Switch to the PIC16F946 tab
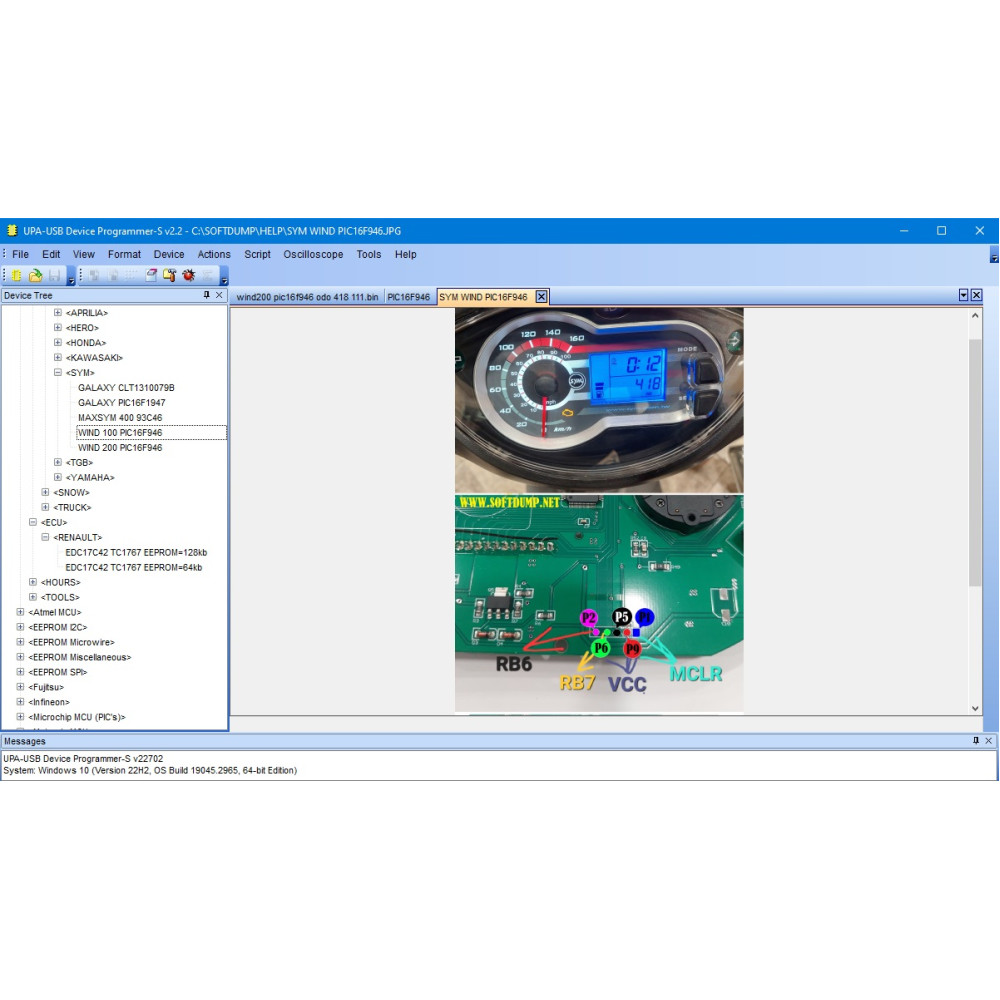Image resolution: width=1000 pixels, height=1000 pixels. [409, 297]
